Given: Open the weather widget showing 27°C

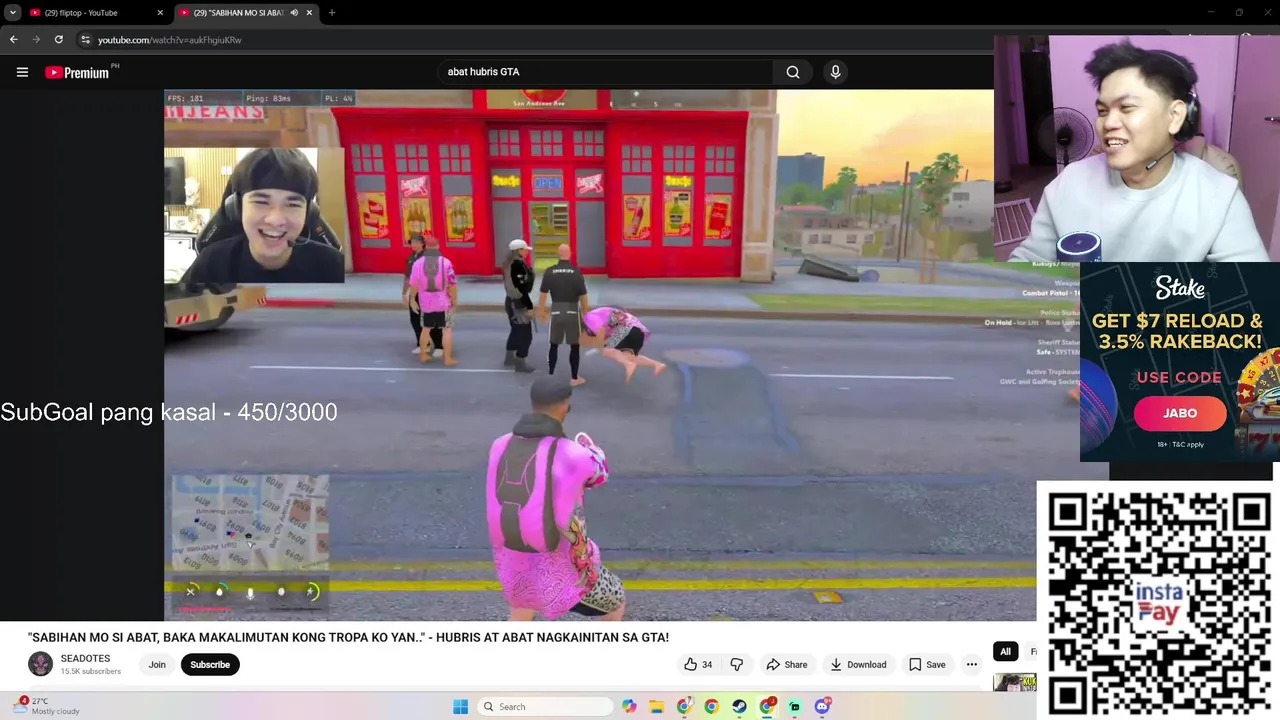Looking at the screenshot, I should 48,706.
